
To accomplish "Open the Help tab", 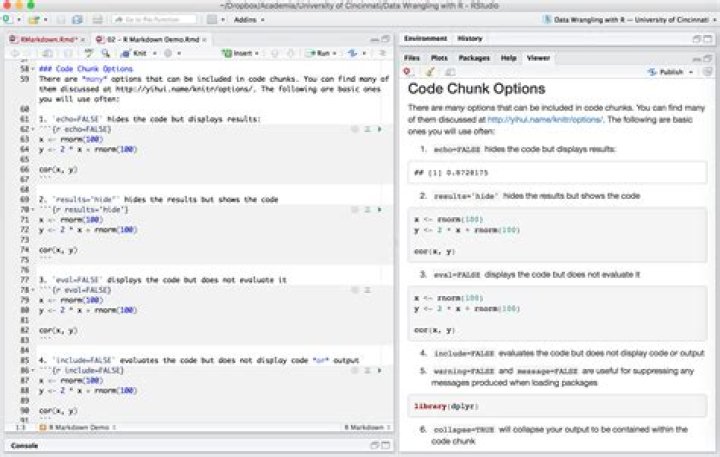I will 508,58.
